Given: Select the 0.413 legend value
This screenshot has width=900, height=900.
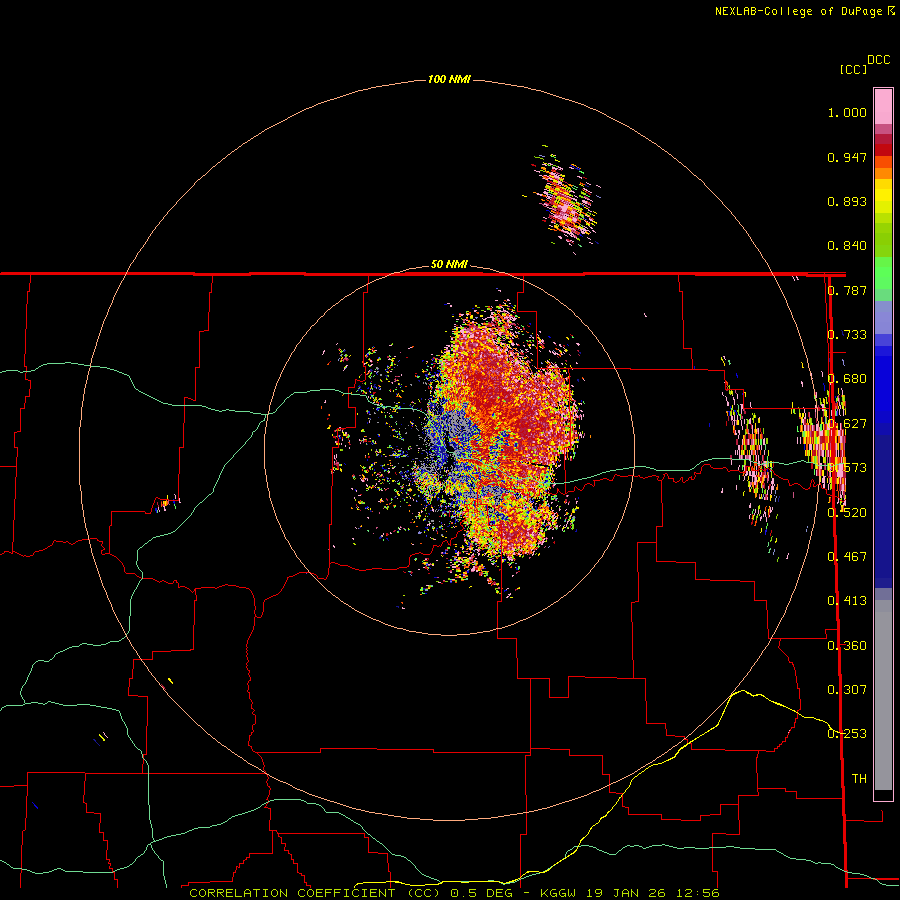Looking at the screenshot, I should click(x=847, y=600).
